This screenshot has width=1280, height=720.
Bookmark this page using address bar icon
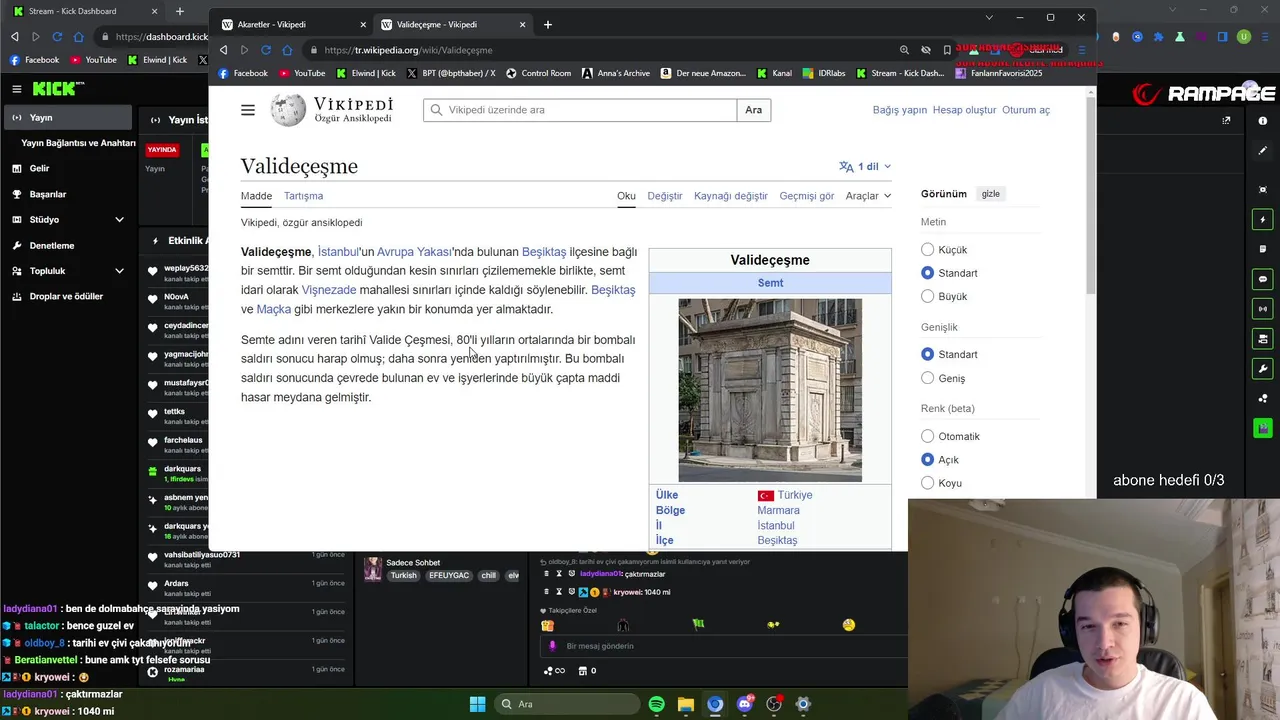947,50
